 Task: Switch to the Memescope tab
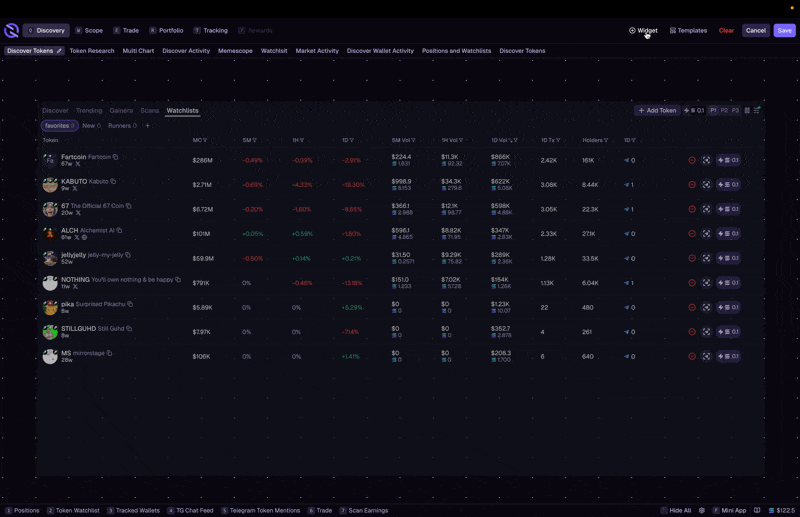coord(235,51)
